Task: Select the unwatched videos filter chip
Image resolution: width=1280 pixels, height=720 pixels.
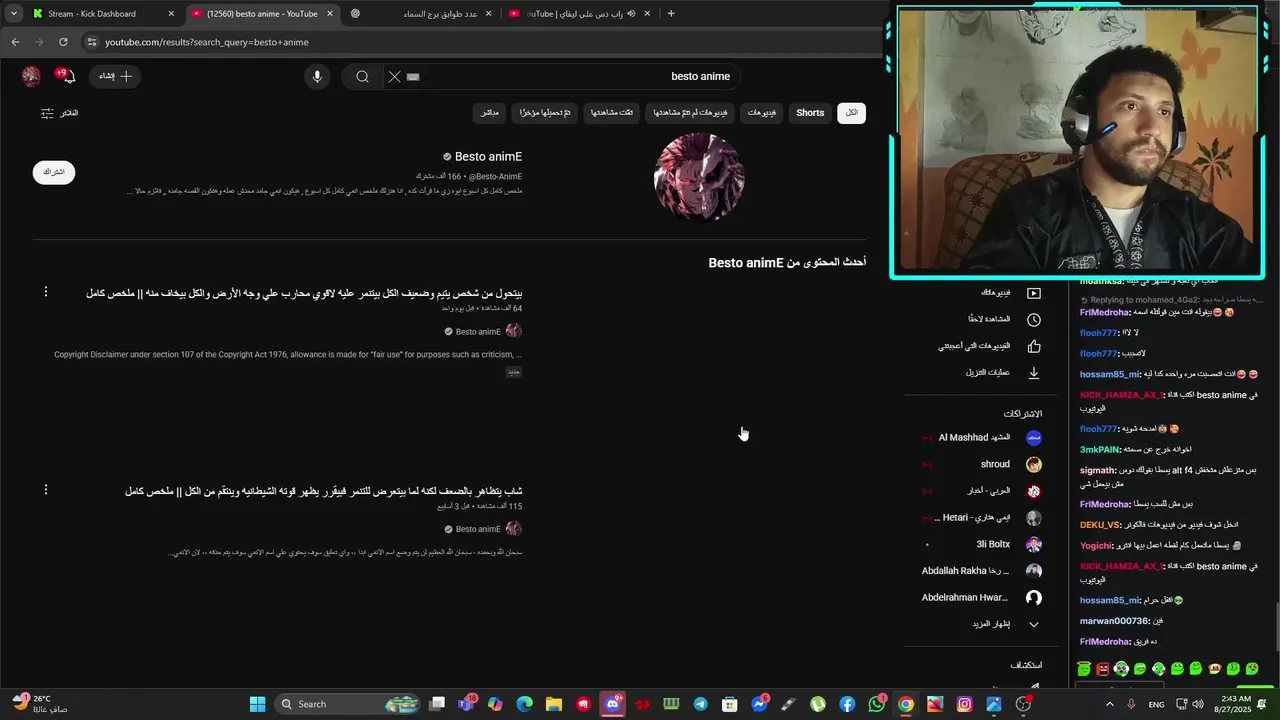Action: point(690,113)
